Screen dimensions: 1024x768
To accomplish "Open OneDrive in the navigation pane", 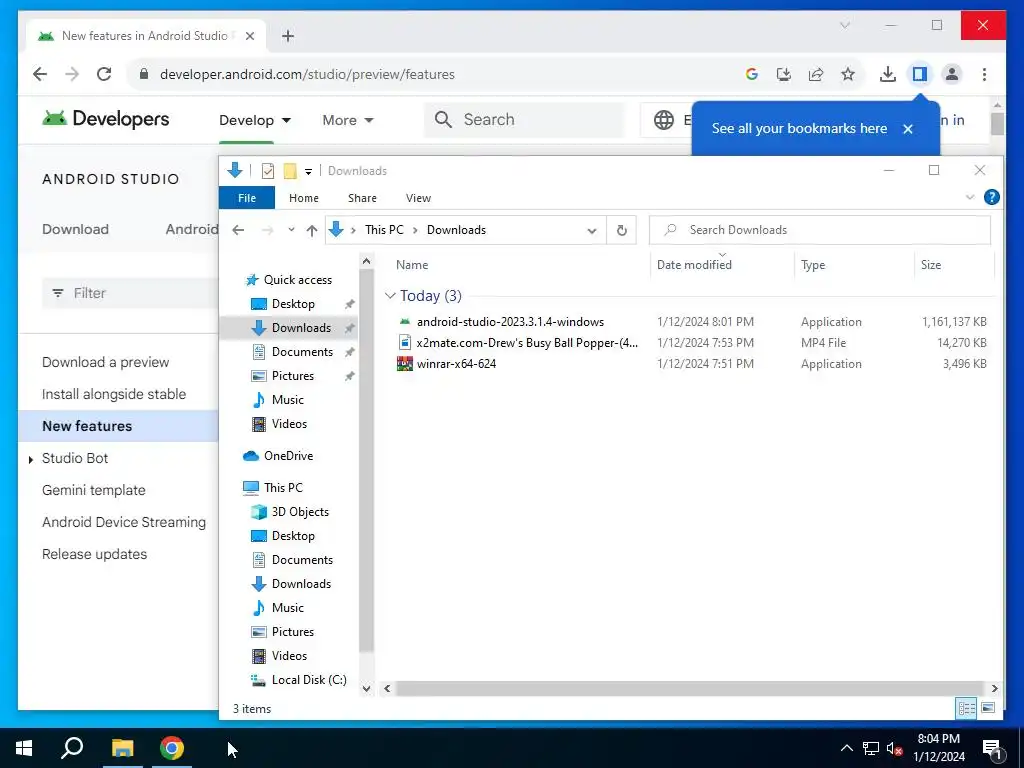I will 288,456.
